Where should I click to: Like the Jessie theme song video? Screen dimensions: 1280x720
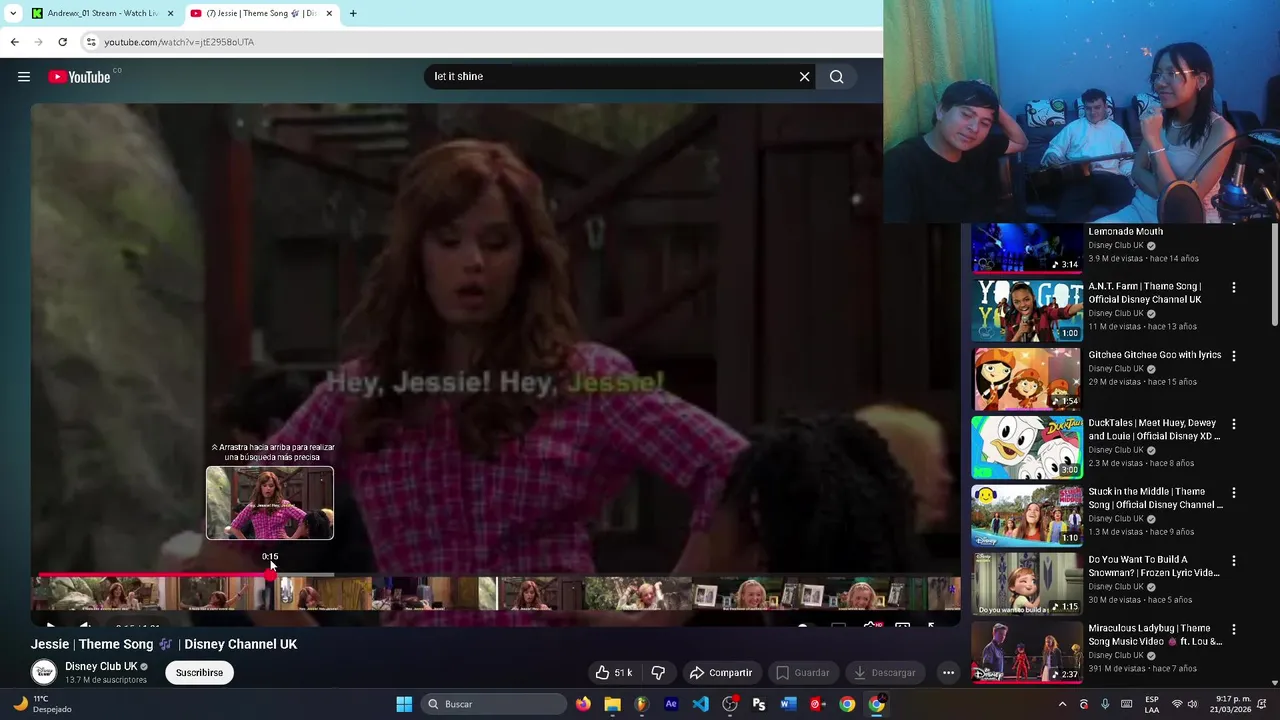(x=614, y=673)
